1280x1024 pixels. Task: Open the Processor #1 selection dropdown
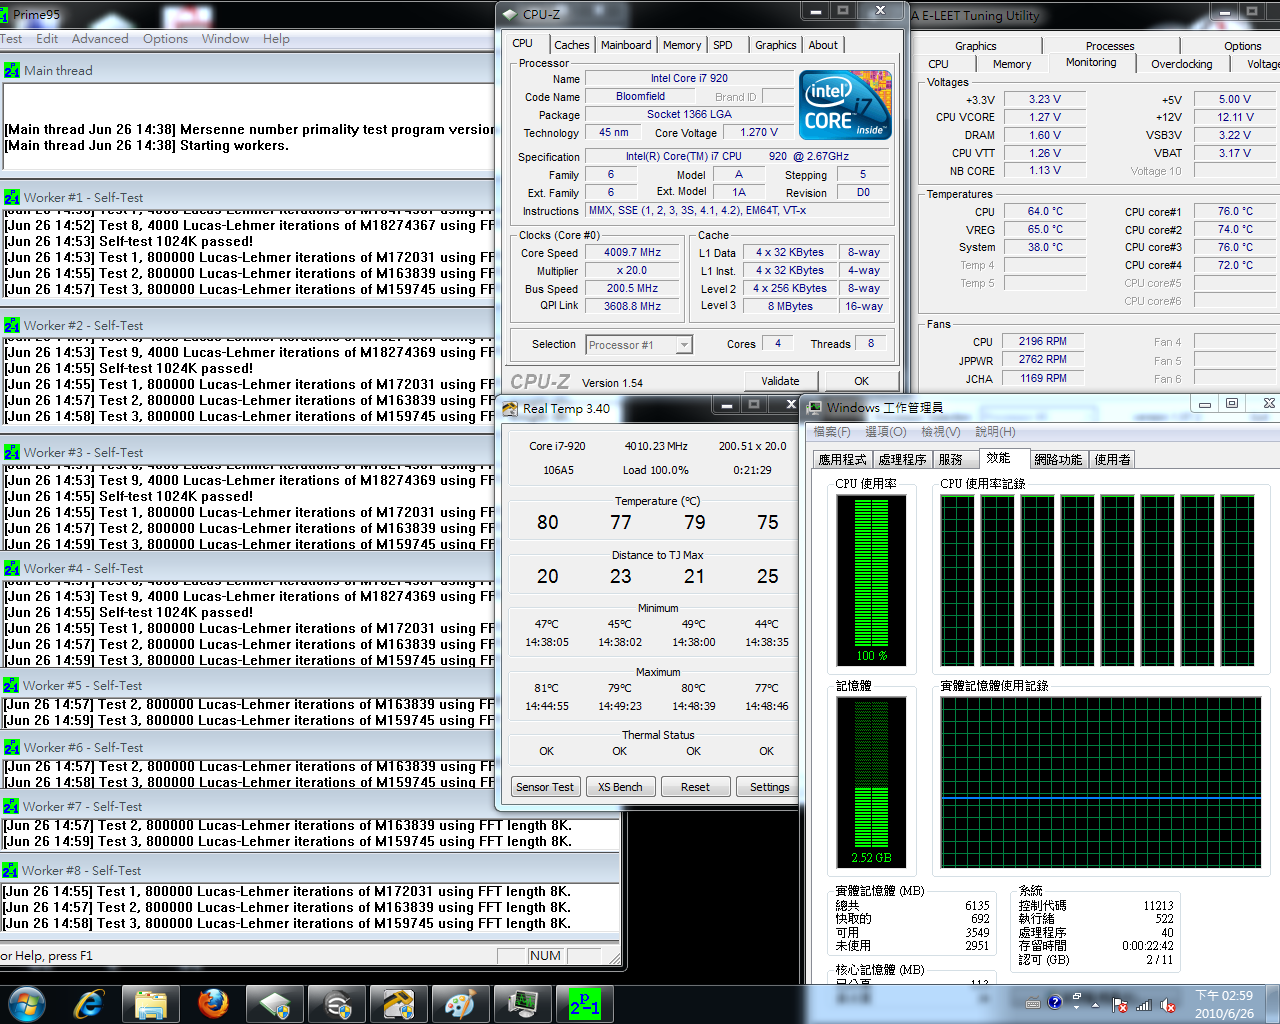tap(639, 345)
